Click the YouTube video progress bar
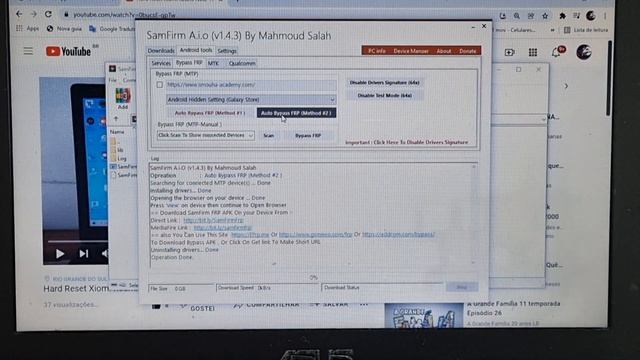Image resolution: width=640 pixels, height=360 pixels. [78, 242]
